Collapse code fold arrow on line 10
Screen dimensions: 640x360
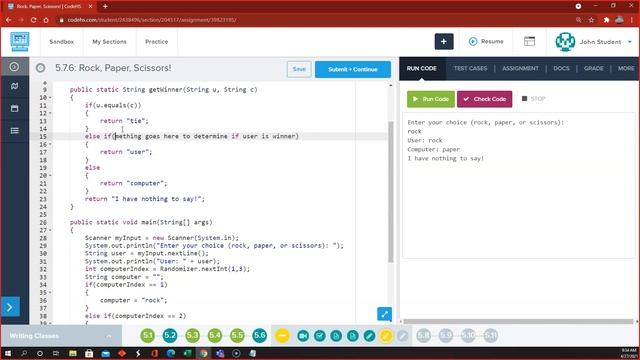(x=50, y=98)
